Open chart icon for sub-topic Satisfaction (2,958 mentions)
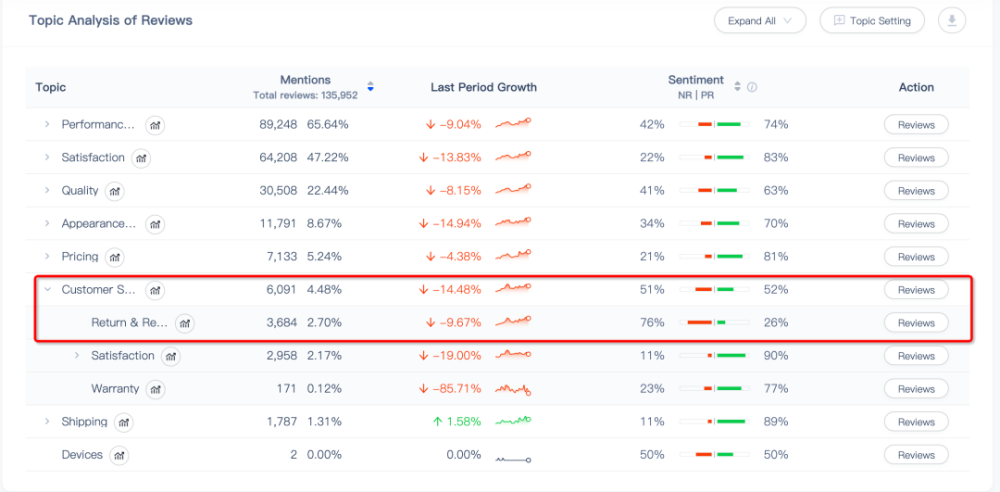Screen dimensions: 1000x492 pyautogui.click(x=171, y=356)
